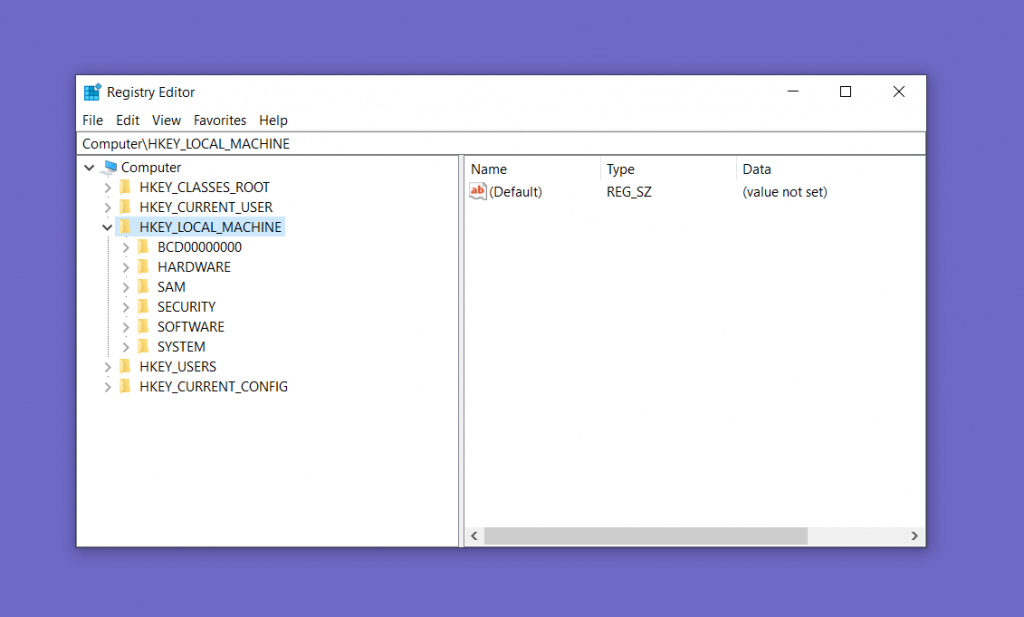This screenshot has width=1024, height=617.
Task: Select the HKEY_USERS label
Action: tap(178, 366)
